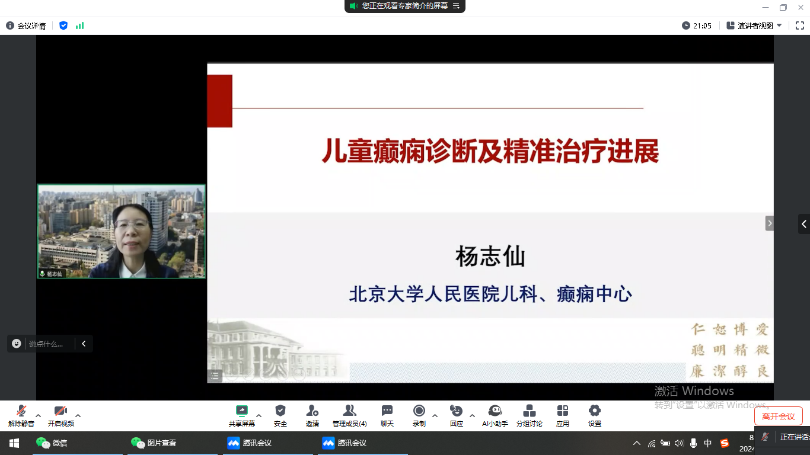The image size is (810, 455).
Task: Click the Share Screen (共享屏幕) icon
Action: point(241,411)
